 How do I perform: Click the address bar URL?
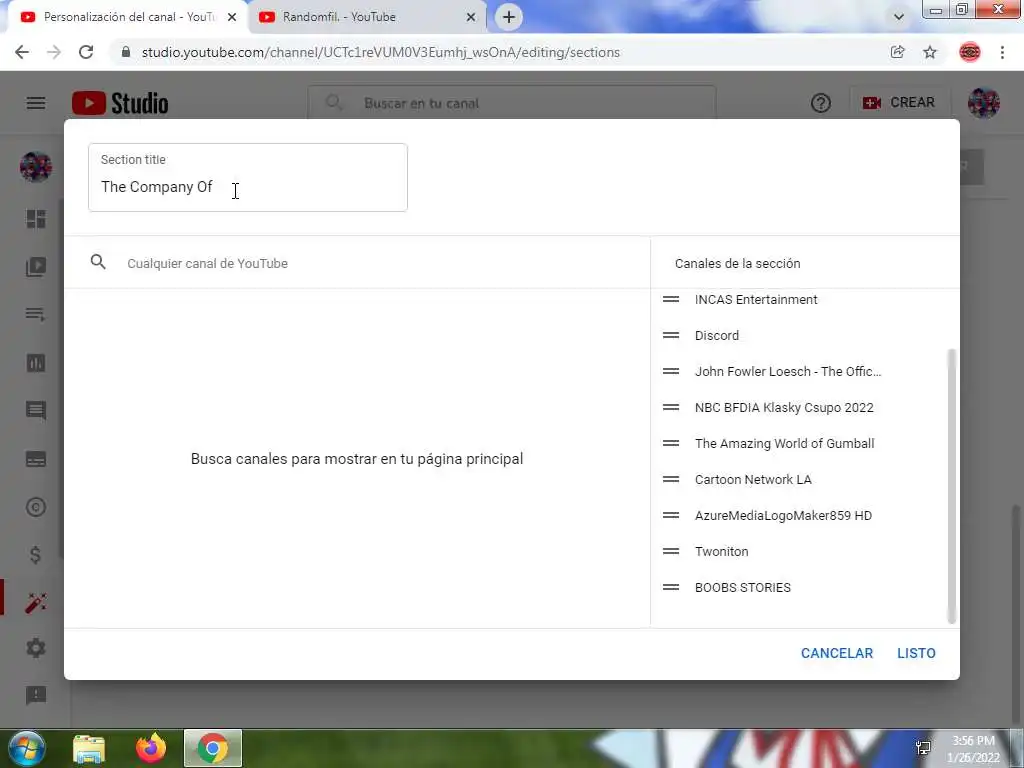[x=381, y=52]
